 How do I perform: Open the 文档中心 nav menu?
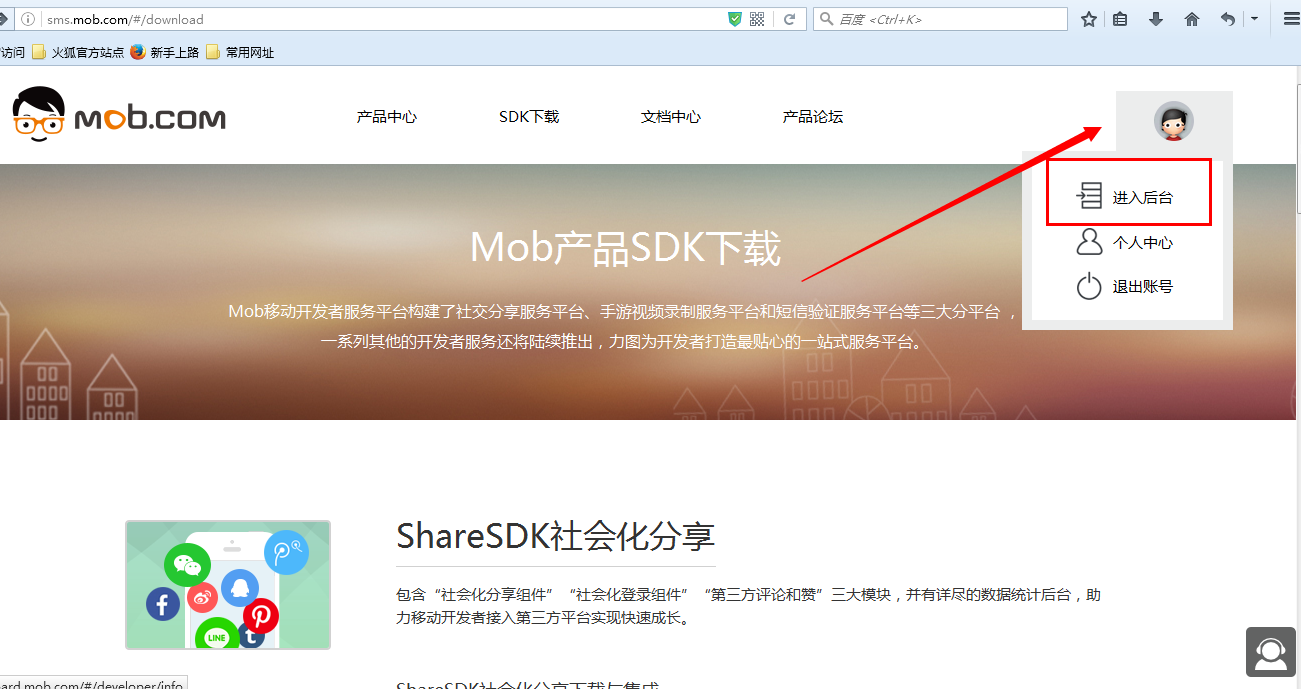[671, 117]
